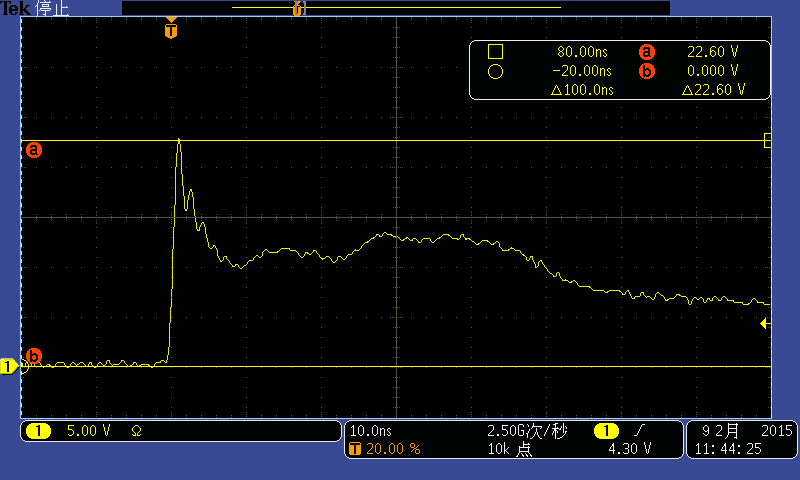The image size is (800, 480).
Task: Click the red a badge in cursor readout
Action: coord(646,52)
